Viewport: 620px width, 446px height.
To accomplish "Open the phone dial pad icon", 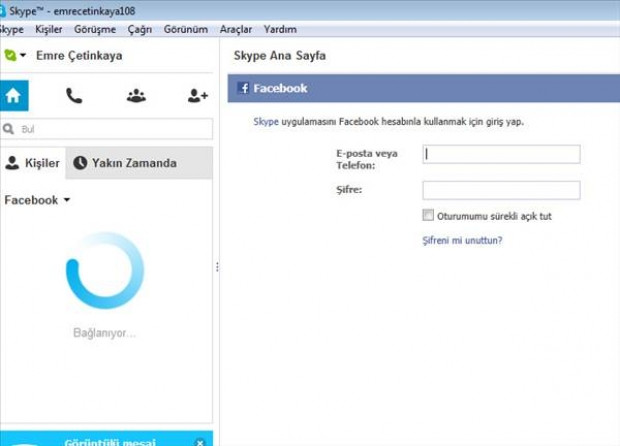I will [x=74, y=96].
